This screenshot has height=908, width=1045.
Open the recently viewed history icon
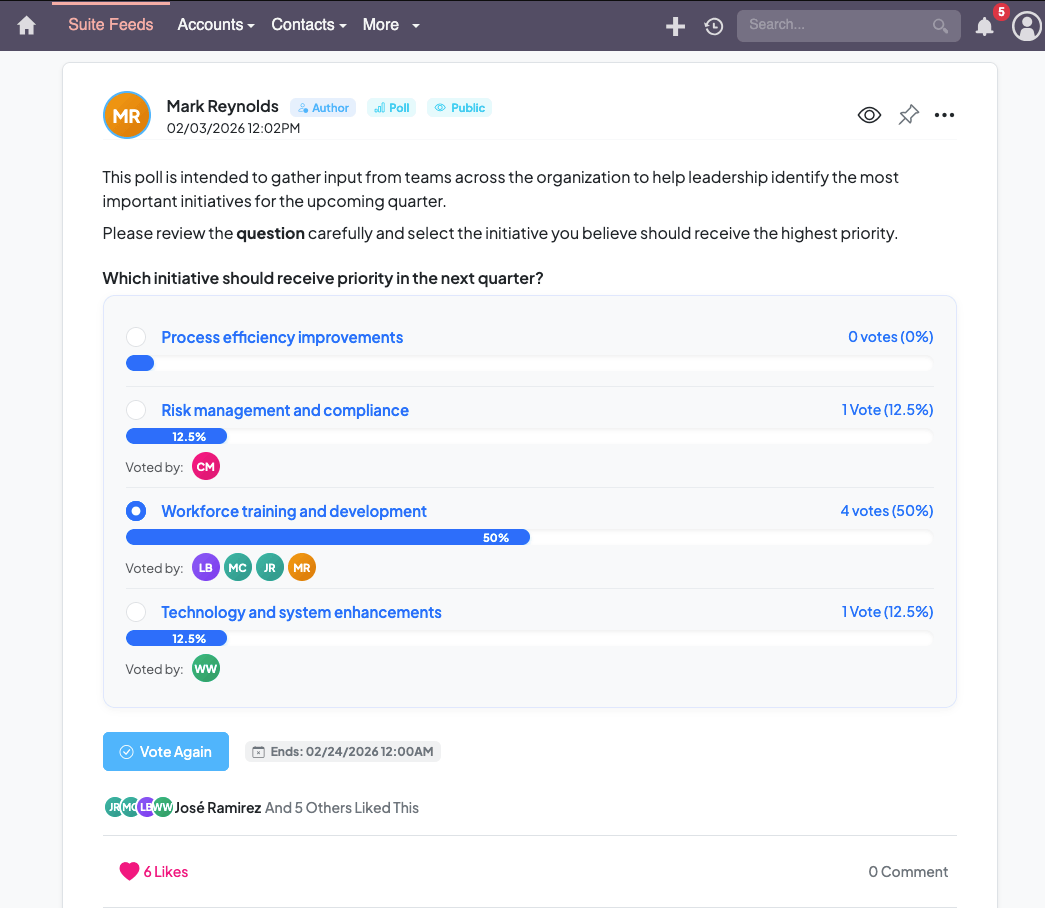coord(713,26)
